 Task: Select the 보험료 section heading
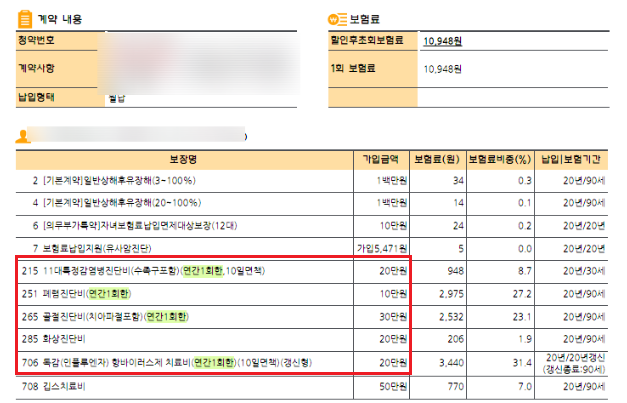click(x=364, y=19)
